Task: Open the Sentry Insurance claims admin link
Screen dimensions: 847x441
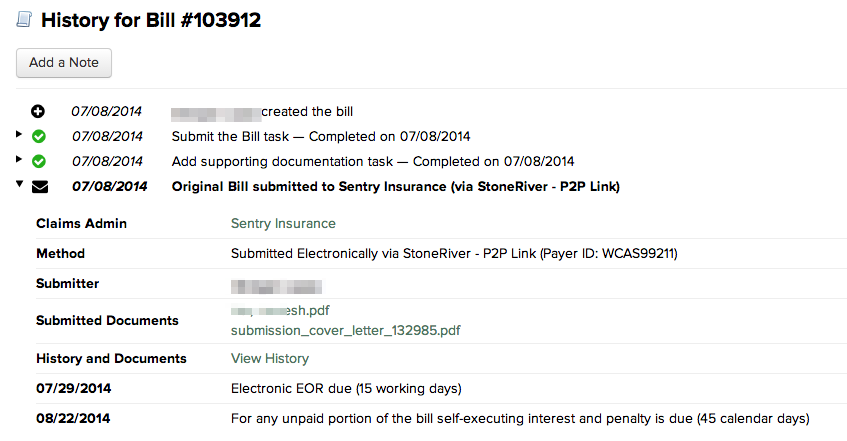Action: tap(283, 224)
